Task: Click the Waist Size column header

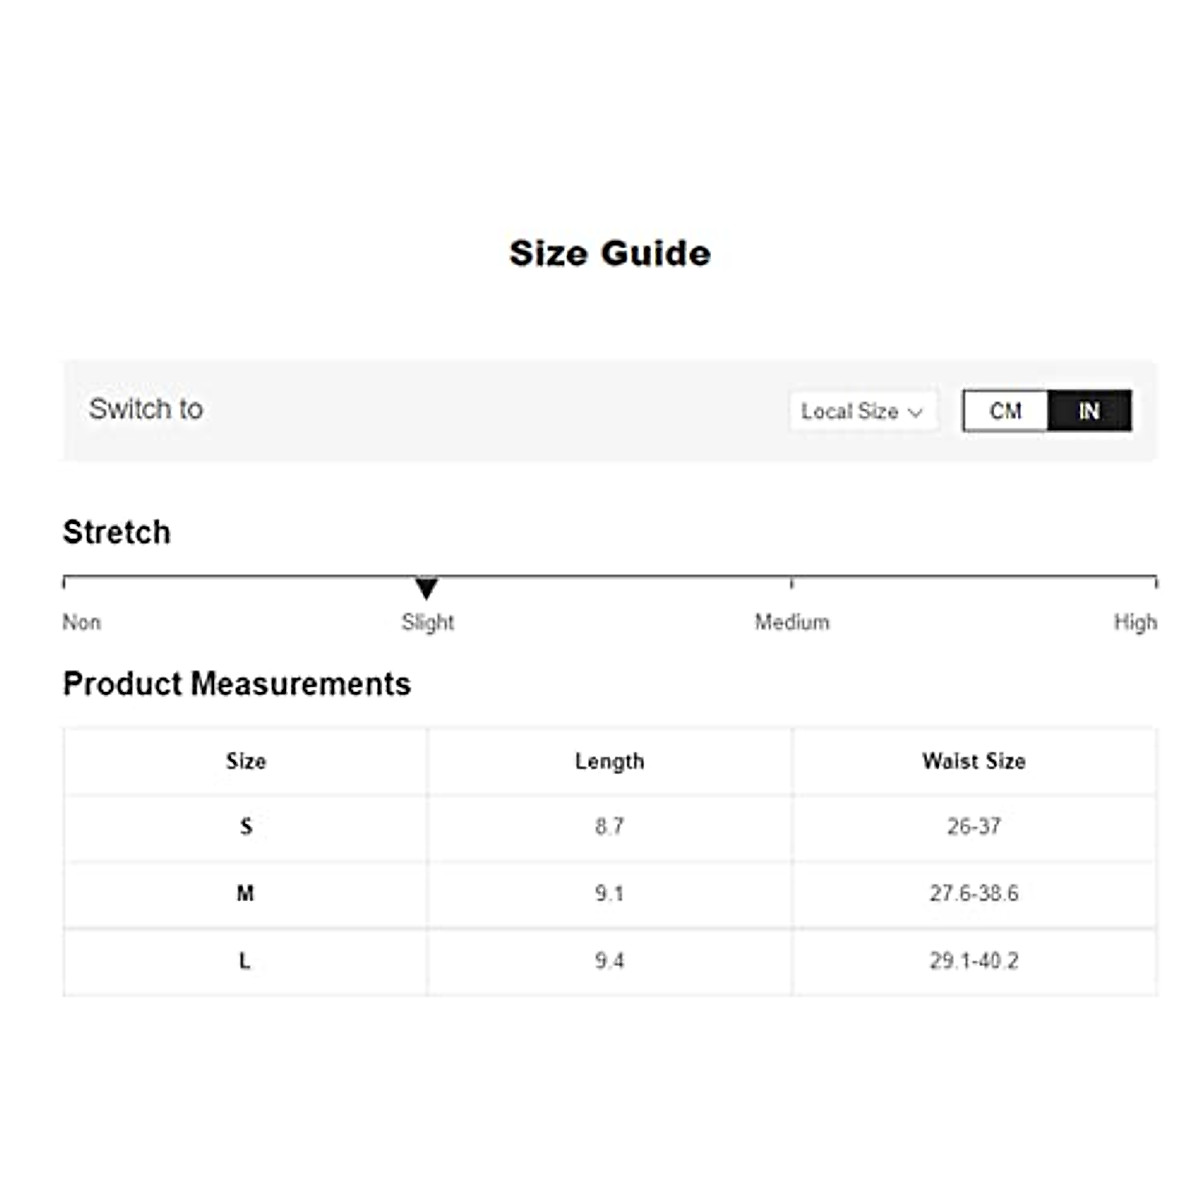Action: coord(973,761)
